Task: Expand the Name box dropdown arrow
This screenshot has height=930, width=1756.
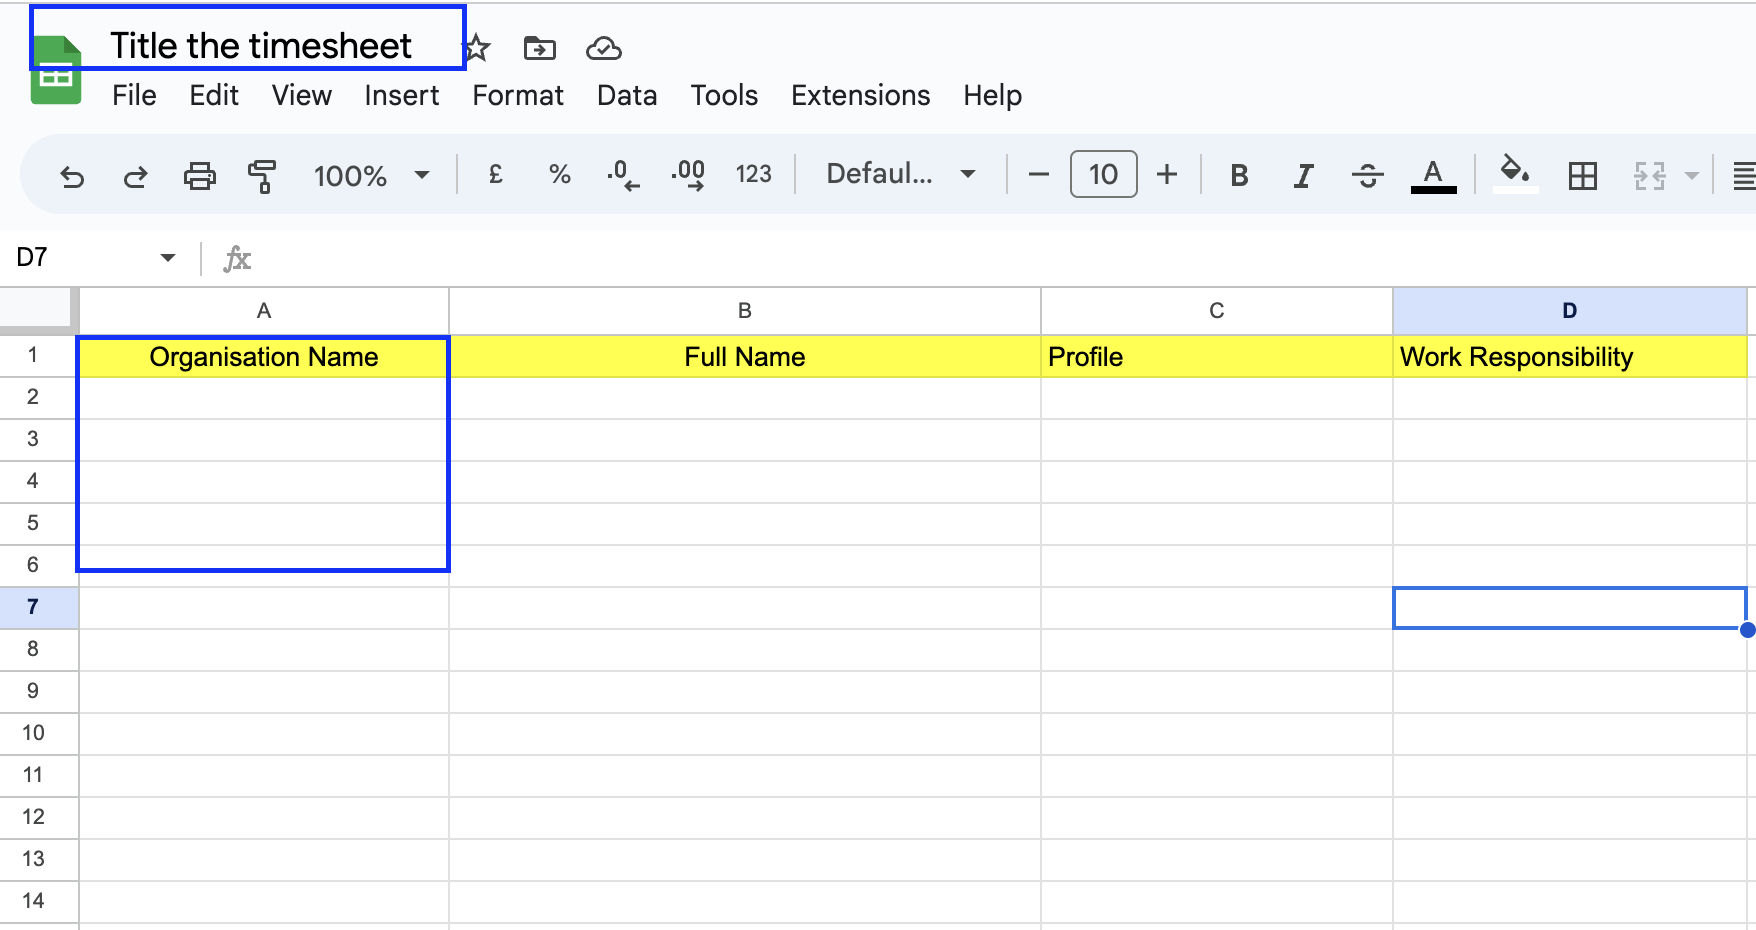Action: point(168,258)
